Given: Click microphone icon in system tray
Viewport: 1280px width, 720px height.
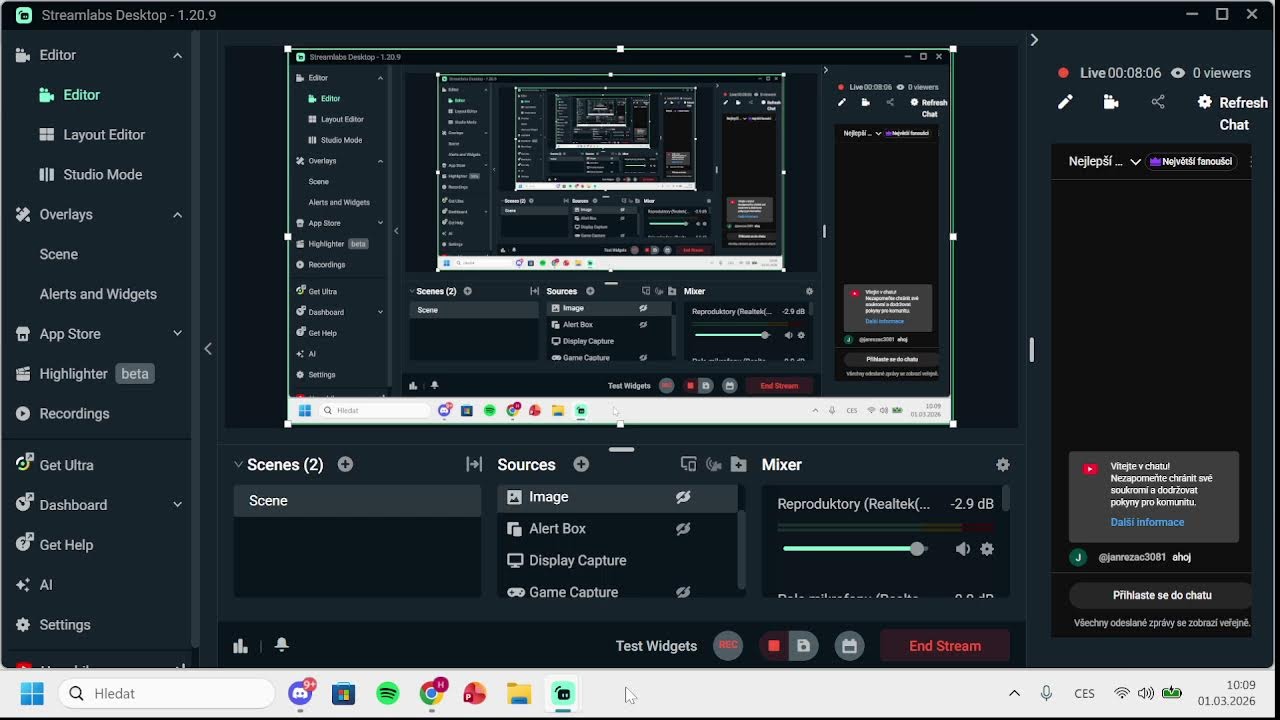Looking at the screenshot, I should [x=1046, y=693].
